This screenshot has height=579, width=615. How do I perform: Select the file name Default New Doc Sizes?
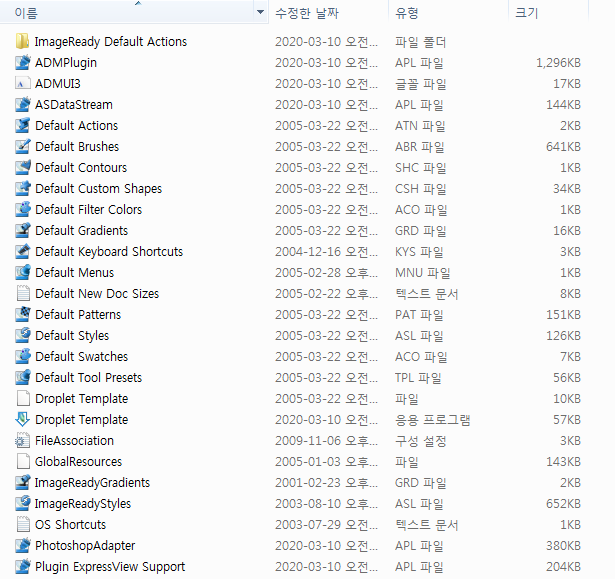(x=97, y=293)
